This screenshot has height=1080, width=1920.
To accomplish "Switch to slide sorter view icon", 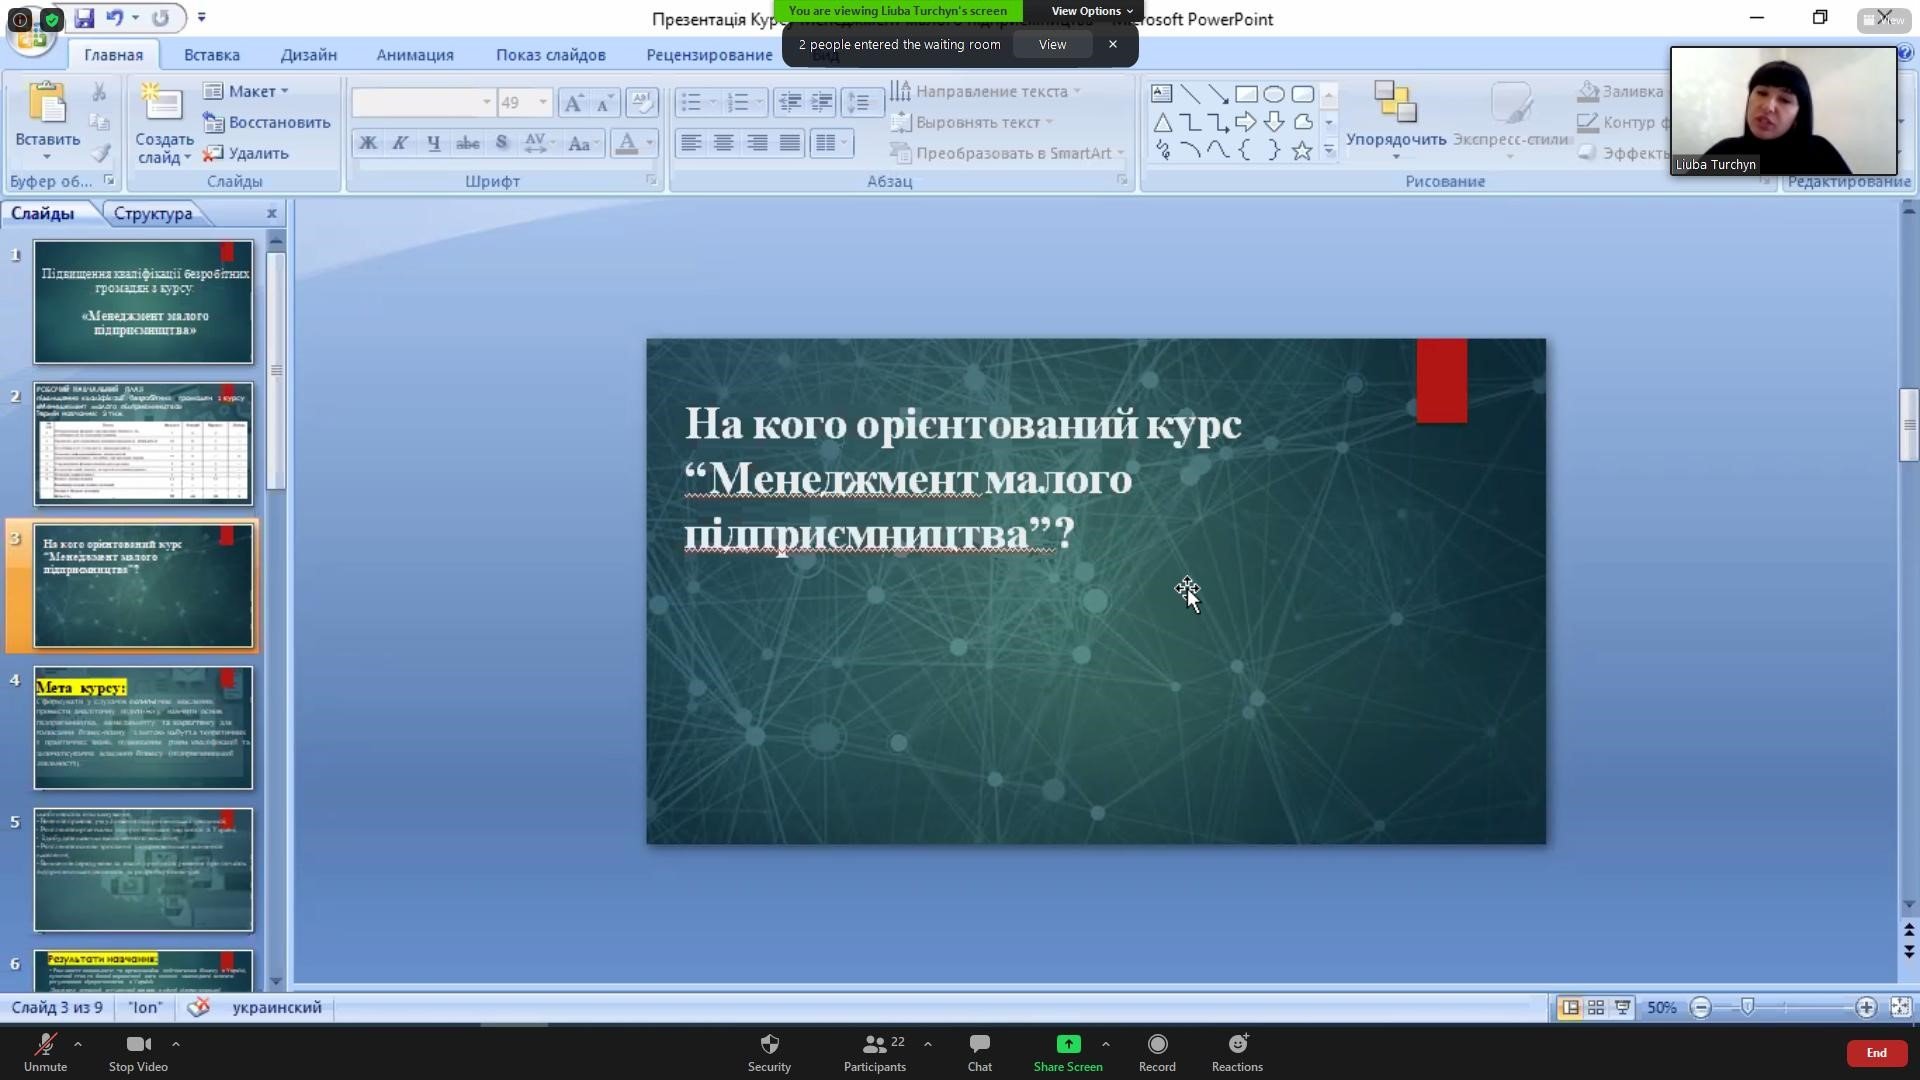I will point(1596,1008).
